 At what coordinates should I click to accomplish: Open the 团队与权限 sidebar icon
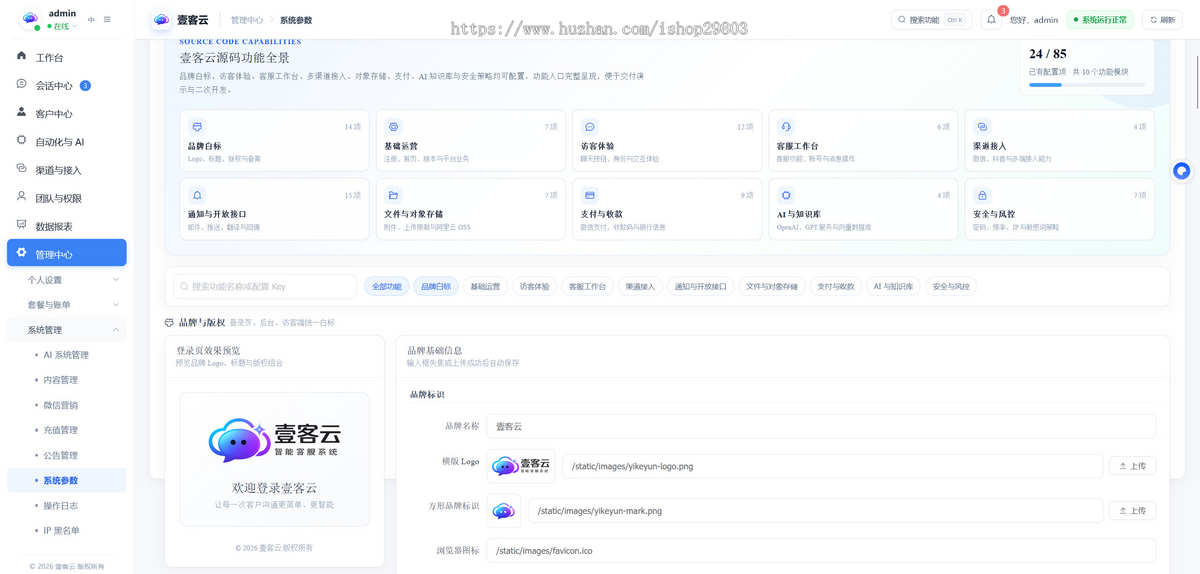pos(22,197)
